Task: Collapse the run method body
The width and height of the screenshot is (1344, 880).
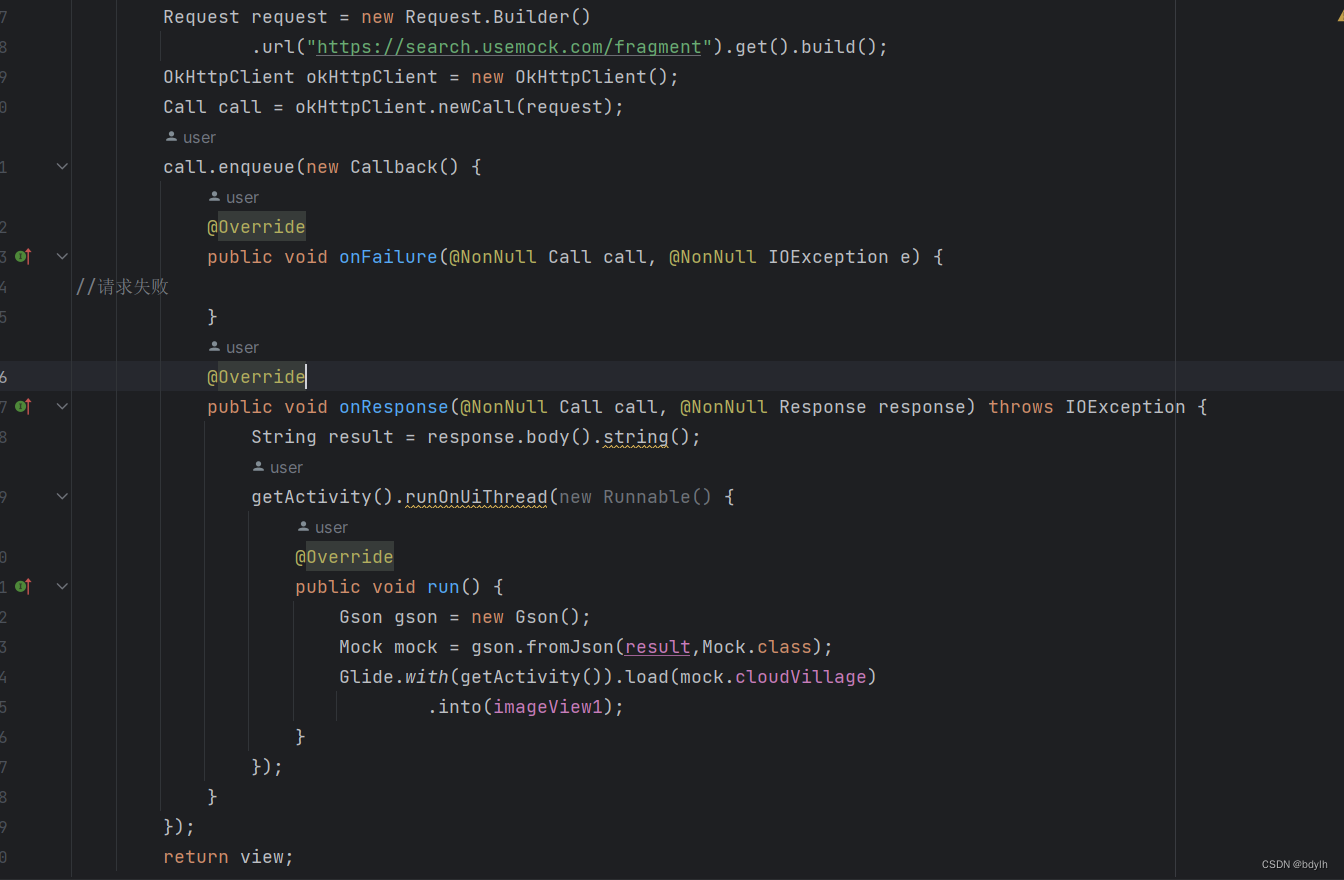Action: tap(62, 586)
